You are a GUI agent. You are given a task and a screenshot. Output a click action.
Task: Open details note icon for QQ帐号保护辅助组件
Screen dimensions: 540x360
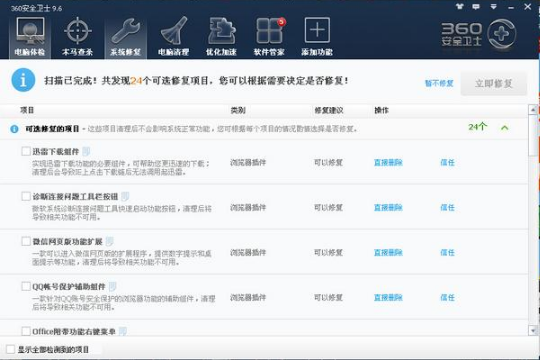pos(113,286)
